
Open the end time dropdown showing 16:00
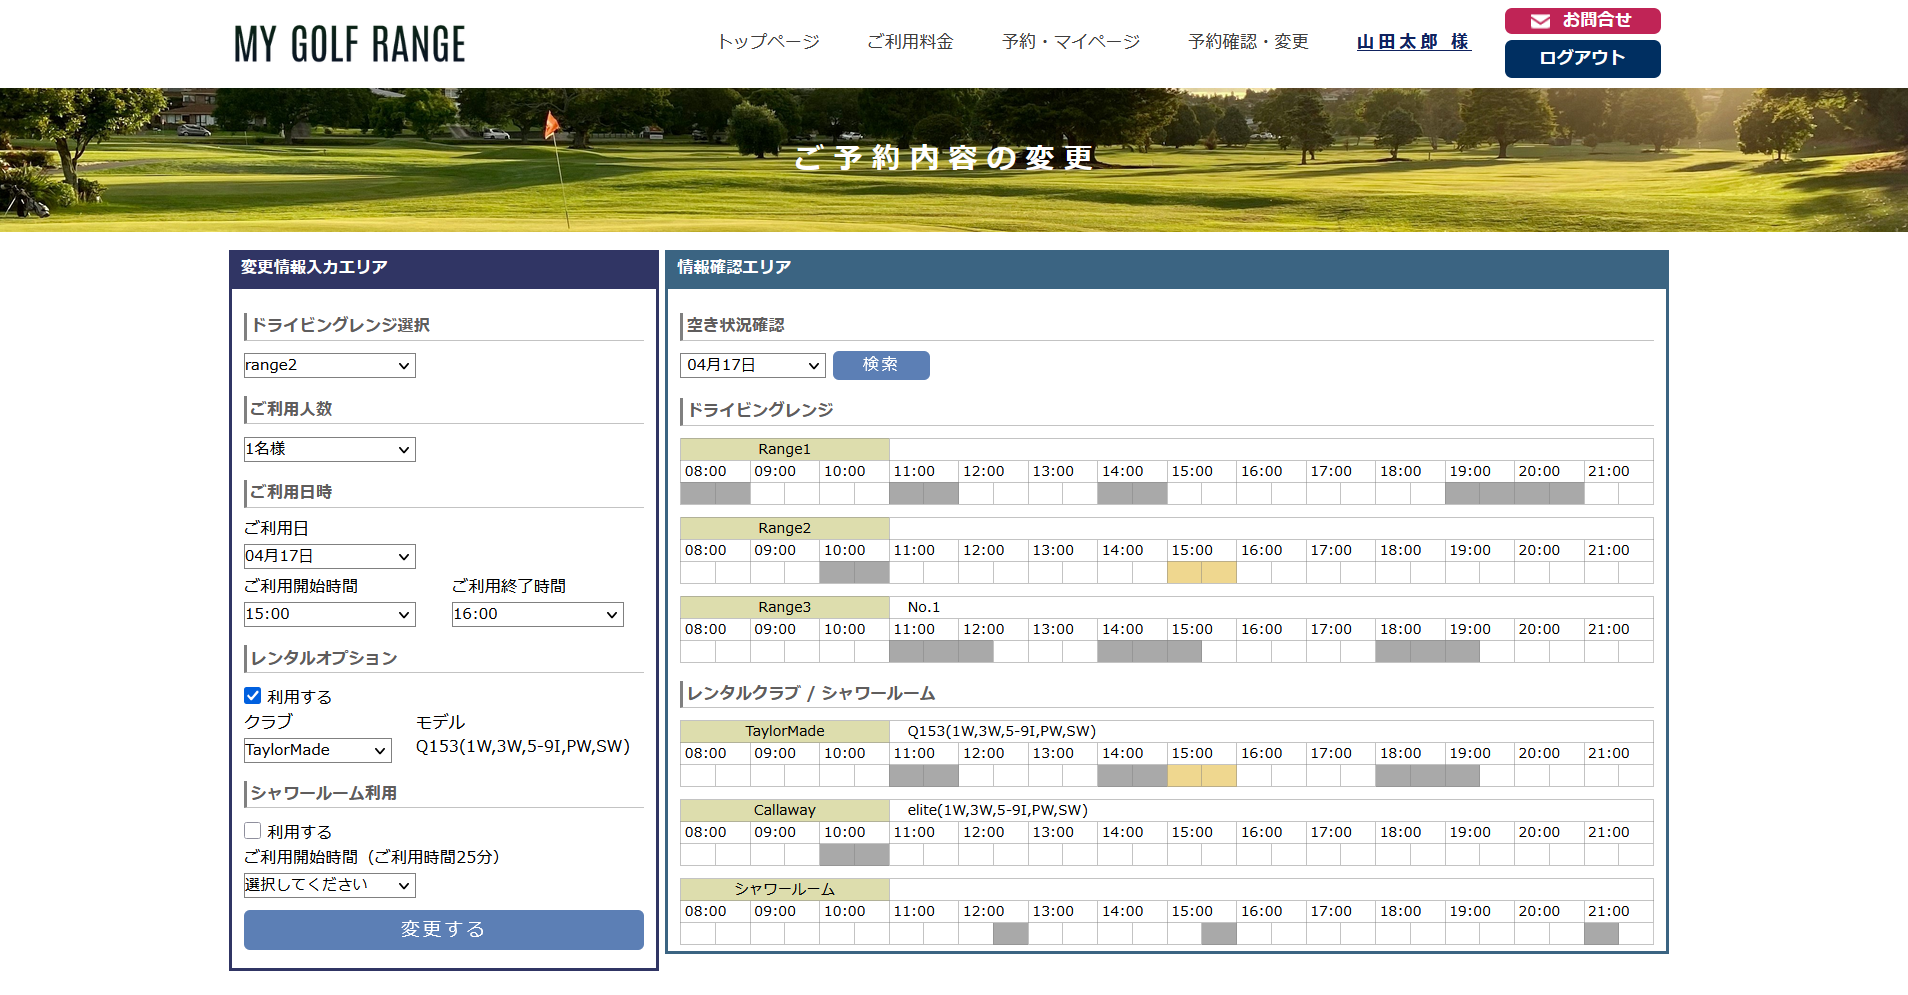point(537,614)
